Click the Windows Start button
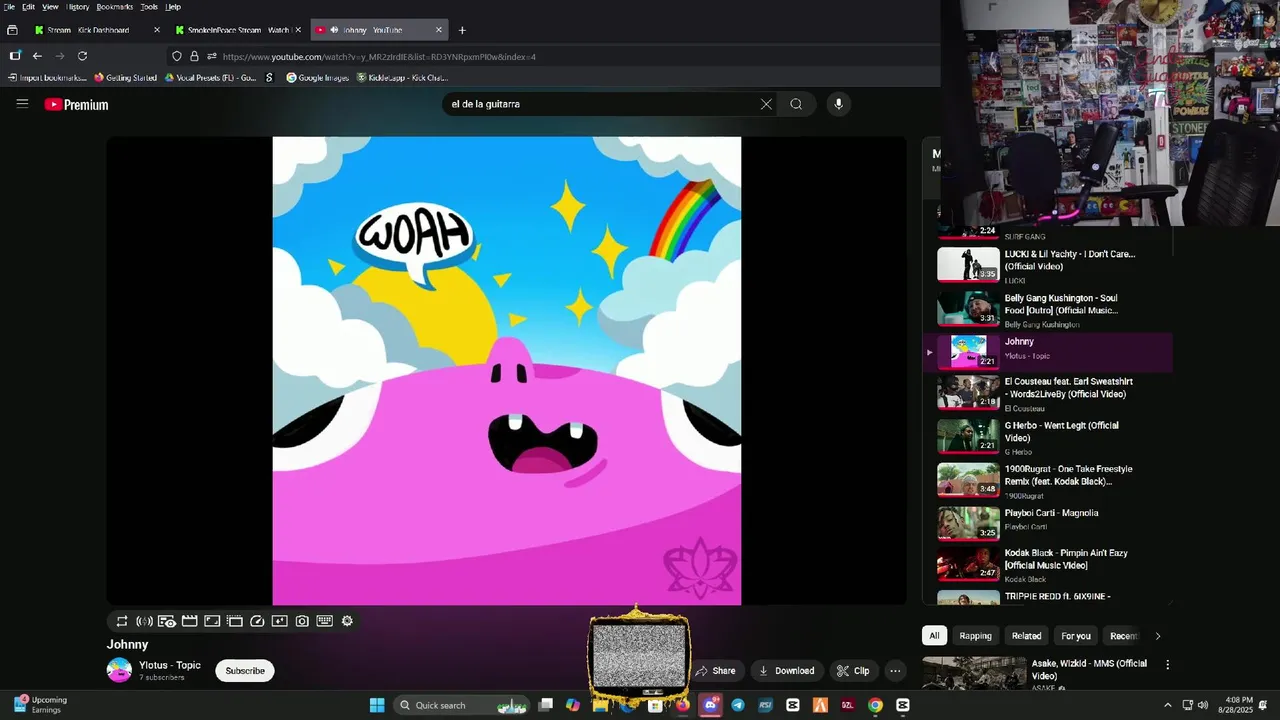Screen dimensions: 1280x720 pyautogui.click(x=377, y=705)
